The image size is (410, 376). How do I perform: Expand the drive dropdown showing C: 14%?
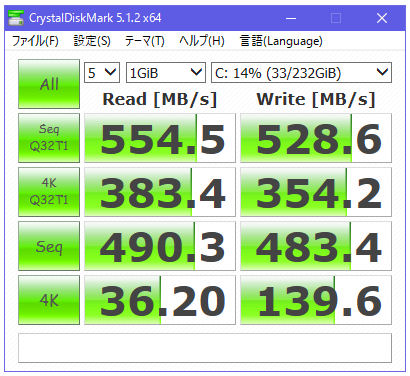click(301, 72)
